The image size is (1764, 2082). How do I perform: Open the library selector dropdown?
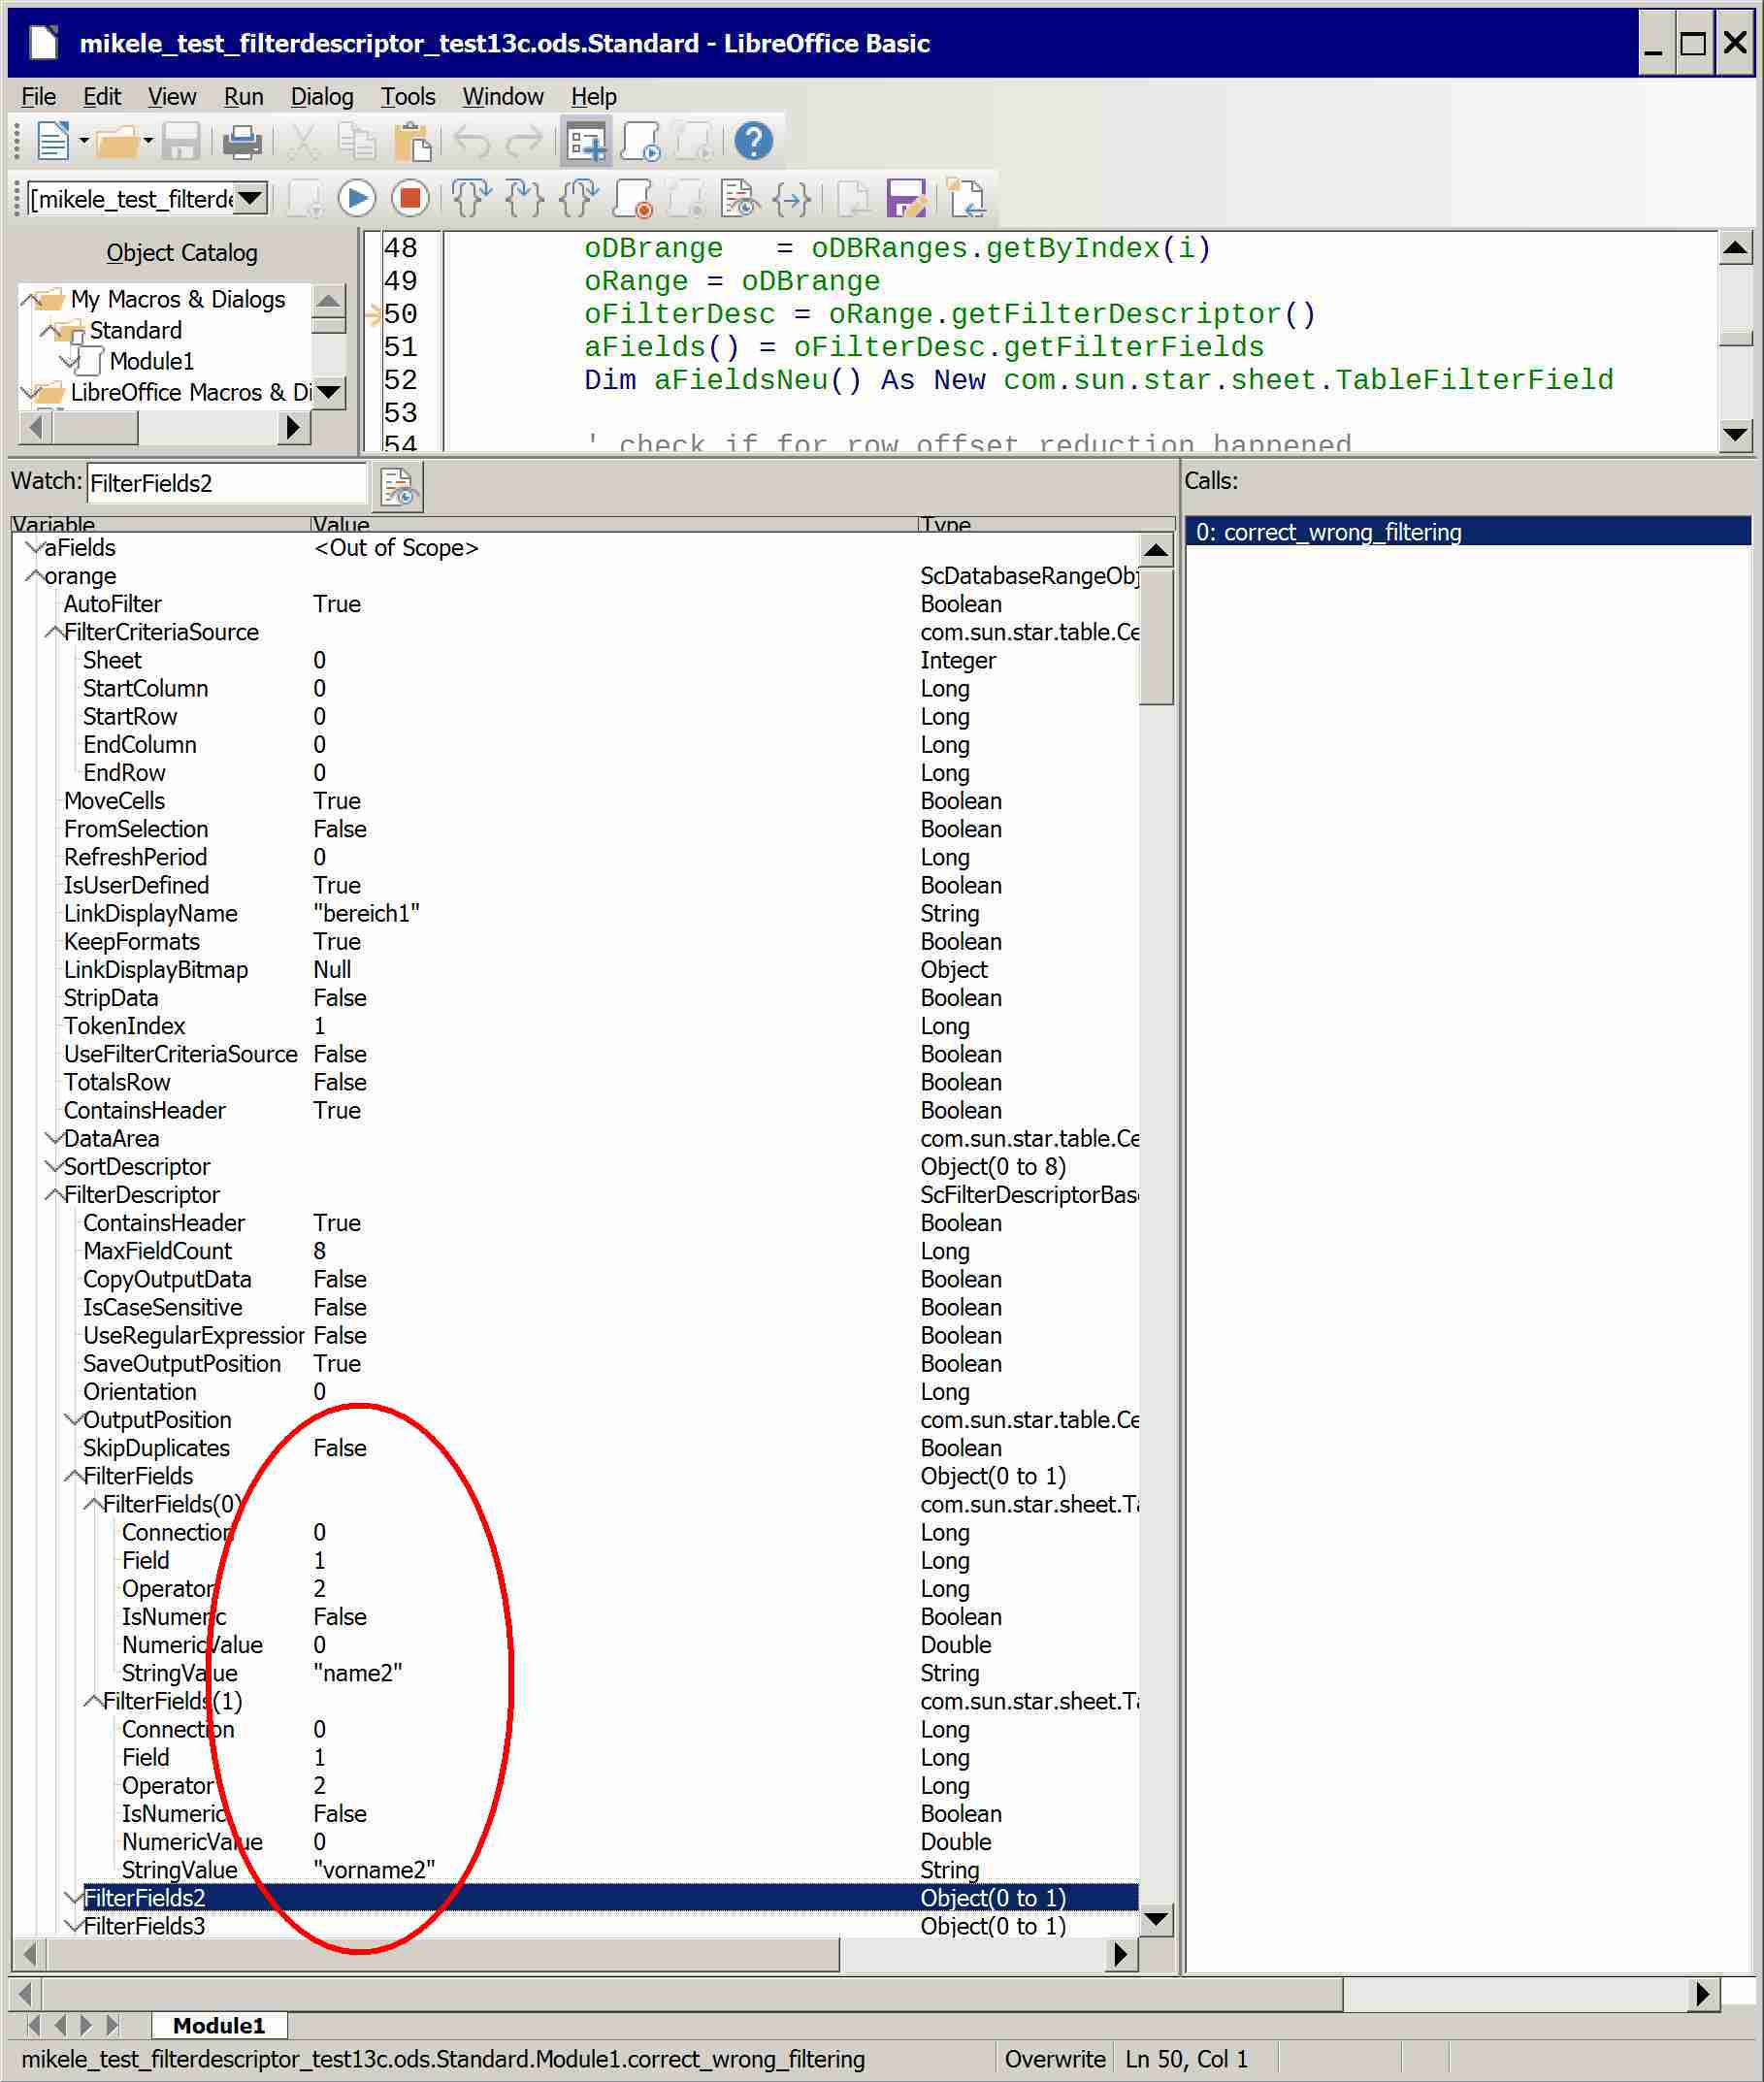tap(251, 198)
